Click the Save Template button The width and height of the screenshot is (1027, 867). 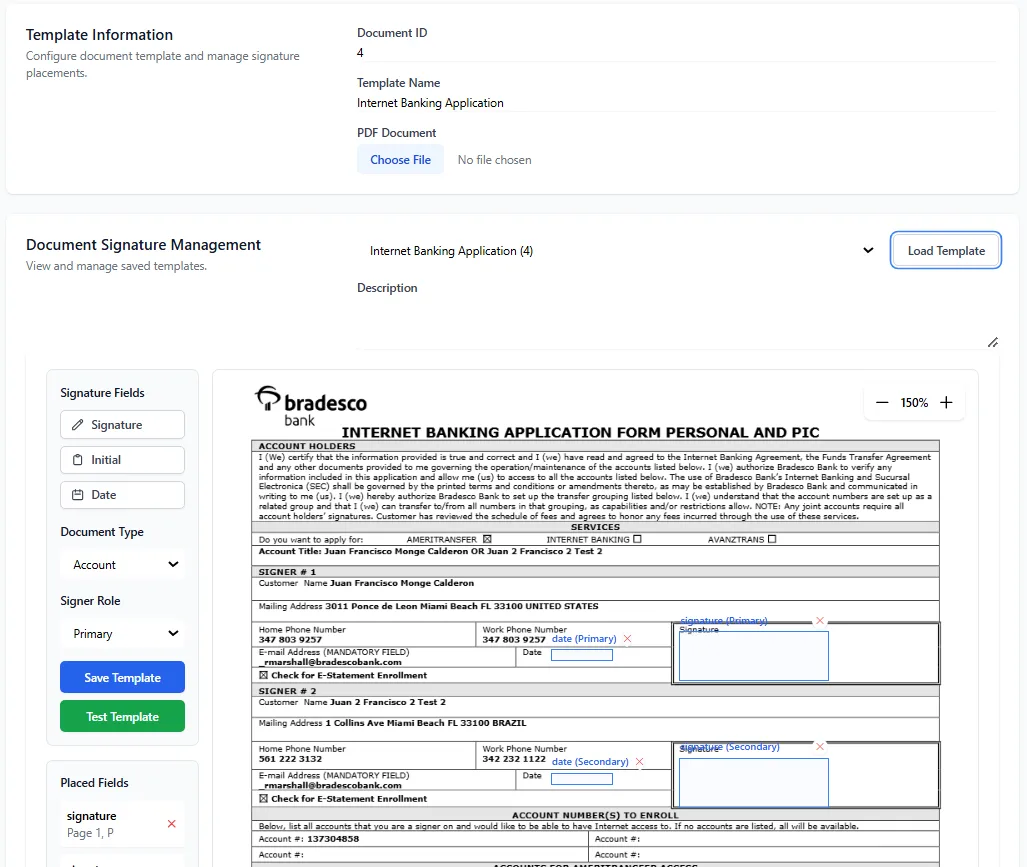click(x=122, y=677)
